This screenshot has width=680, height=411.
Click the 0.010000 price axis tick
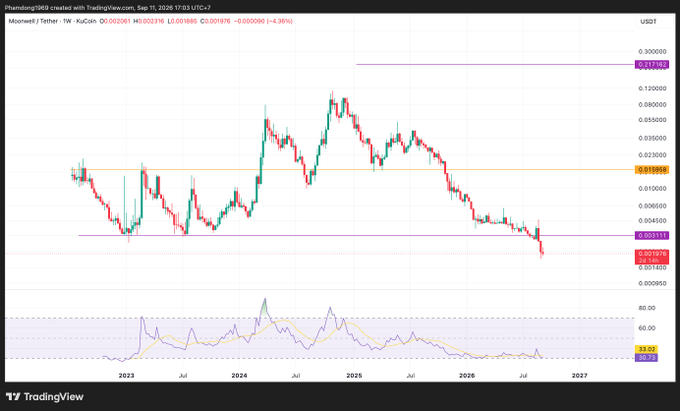click(652, 189)
